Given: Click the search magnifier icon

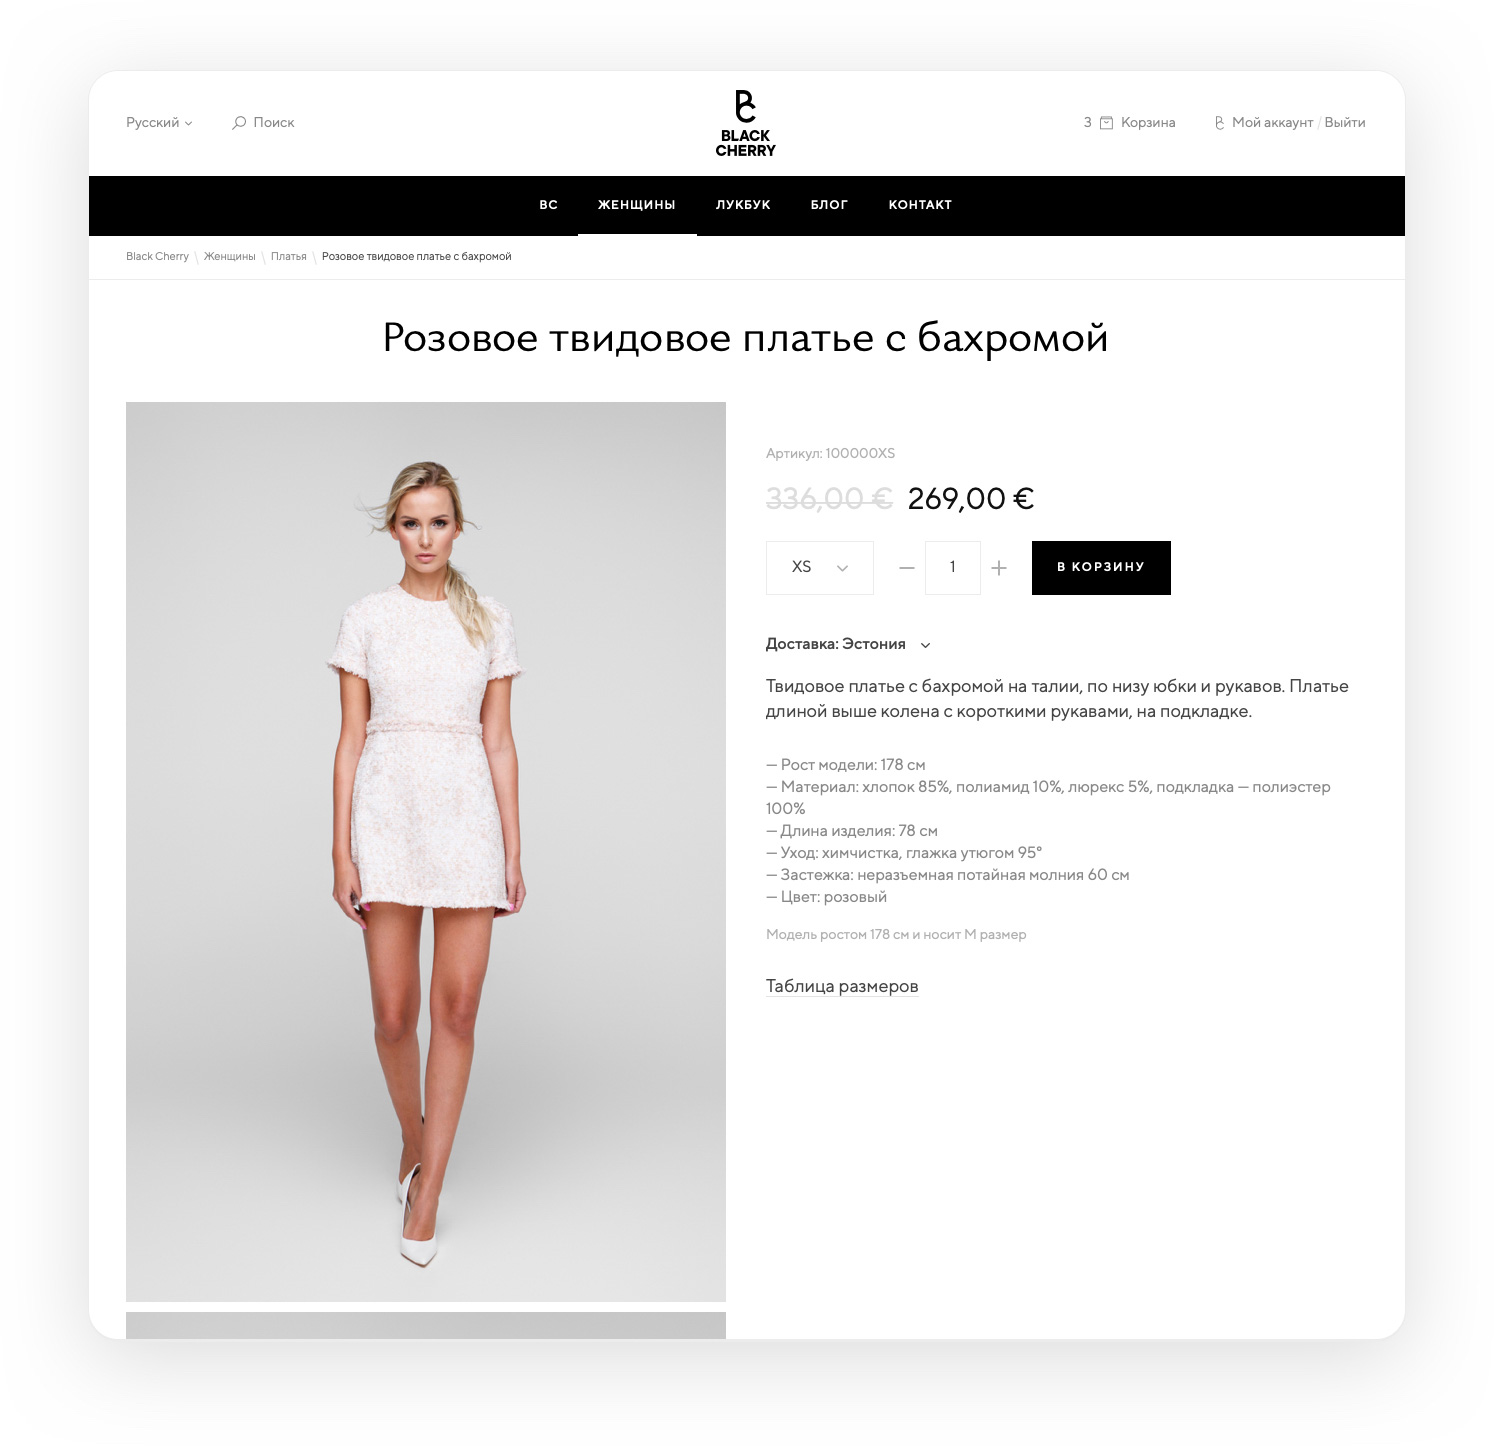Looking at the screenshot, I should point(239,123).
